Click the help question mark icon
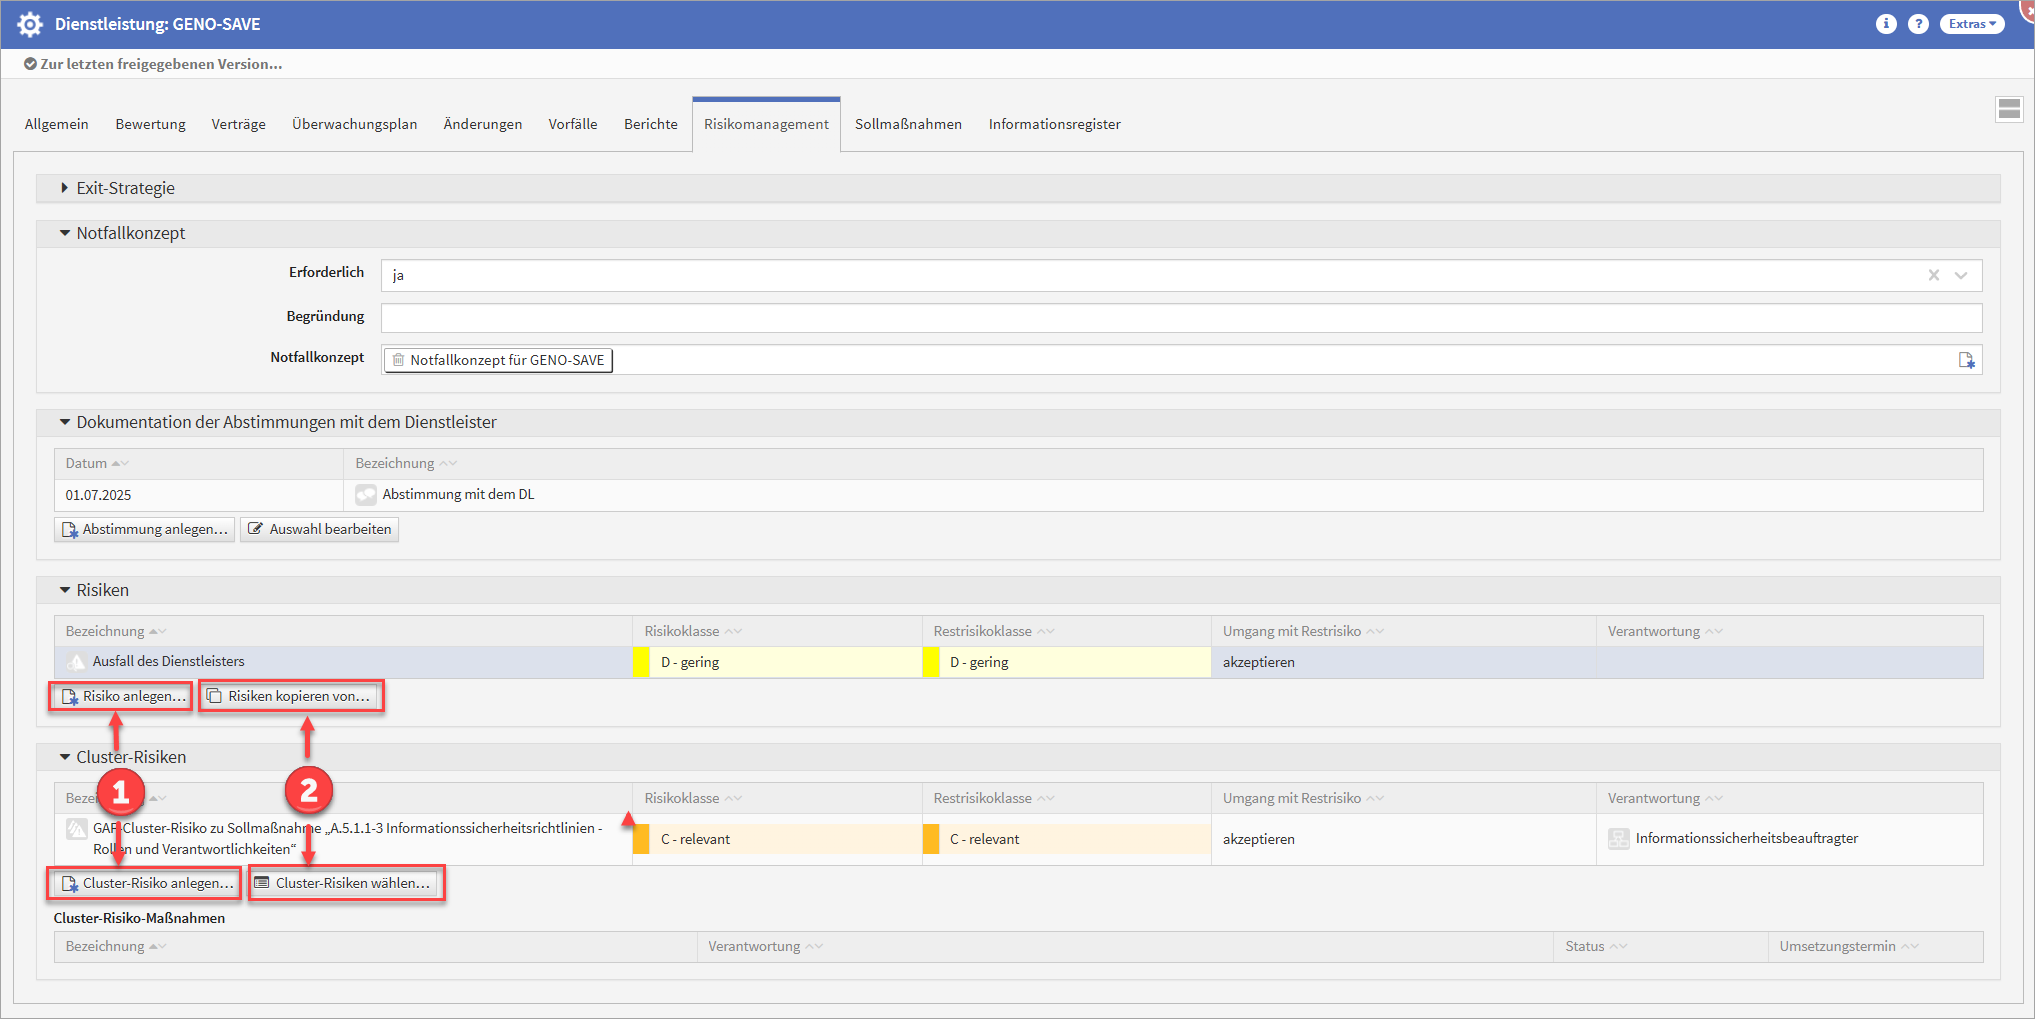This screenshot has height=1019, width=2035. click(x=1918, y=24)
